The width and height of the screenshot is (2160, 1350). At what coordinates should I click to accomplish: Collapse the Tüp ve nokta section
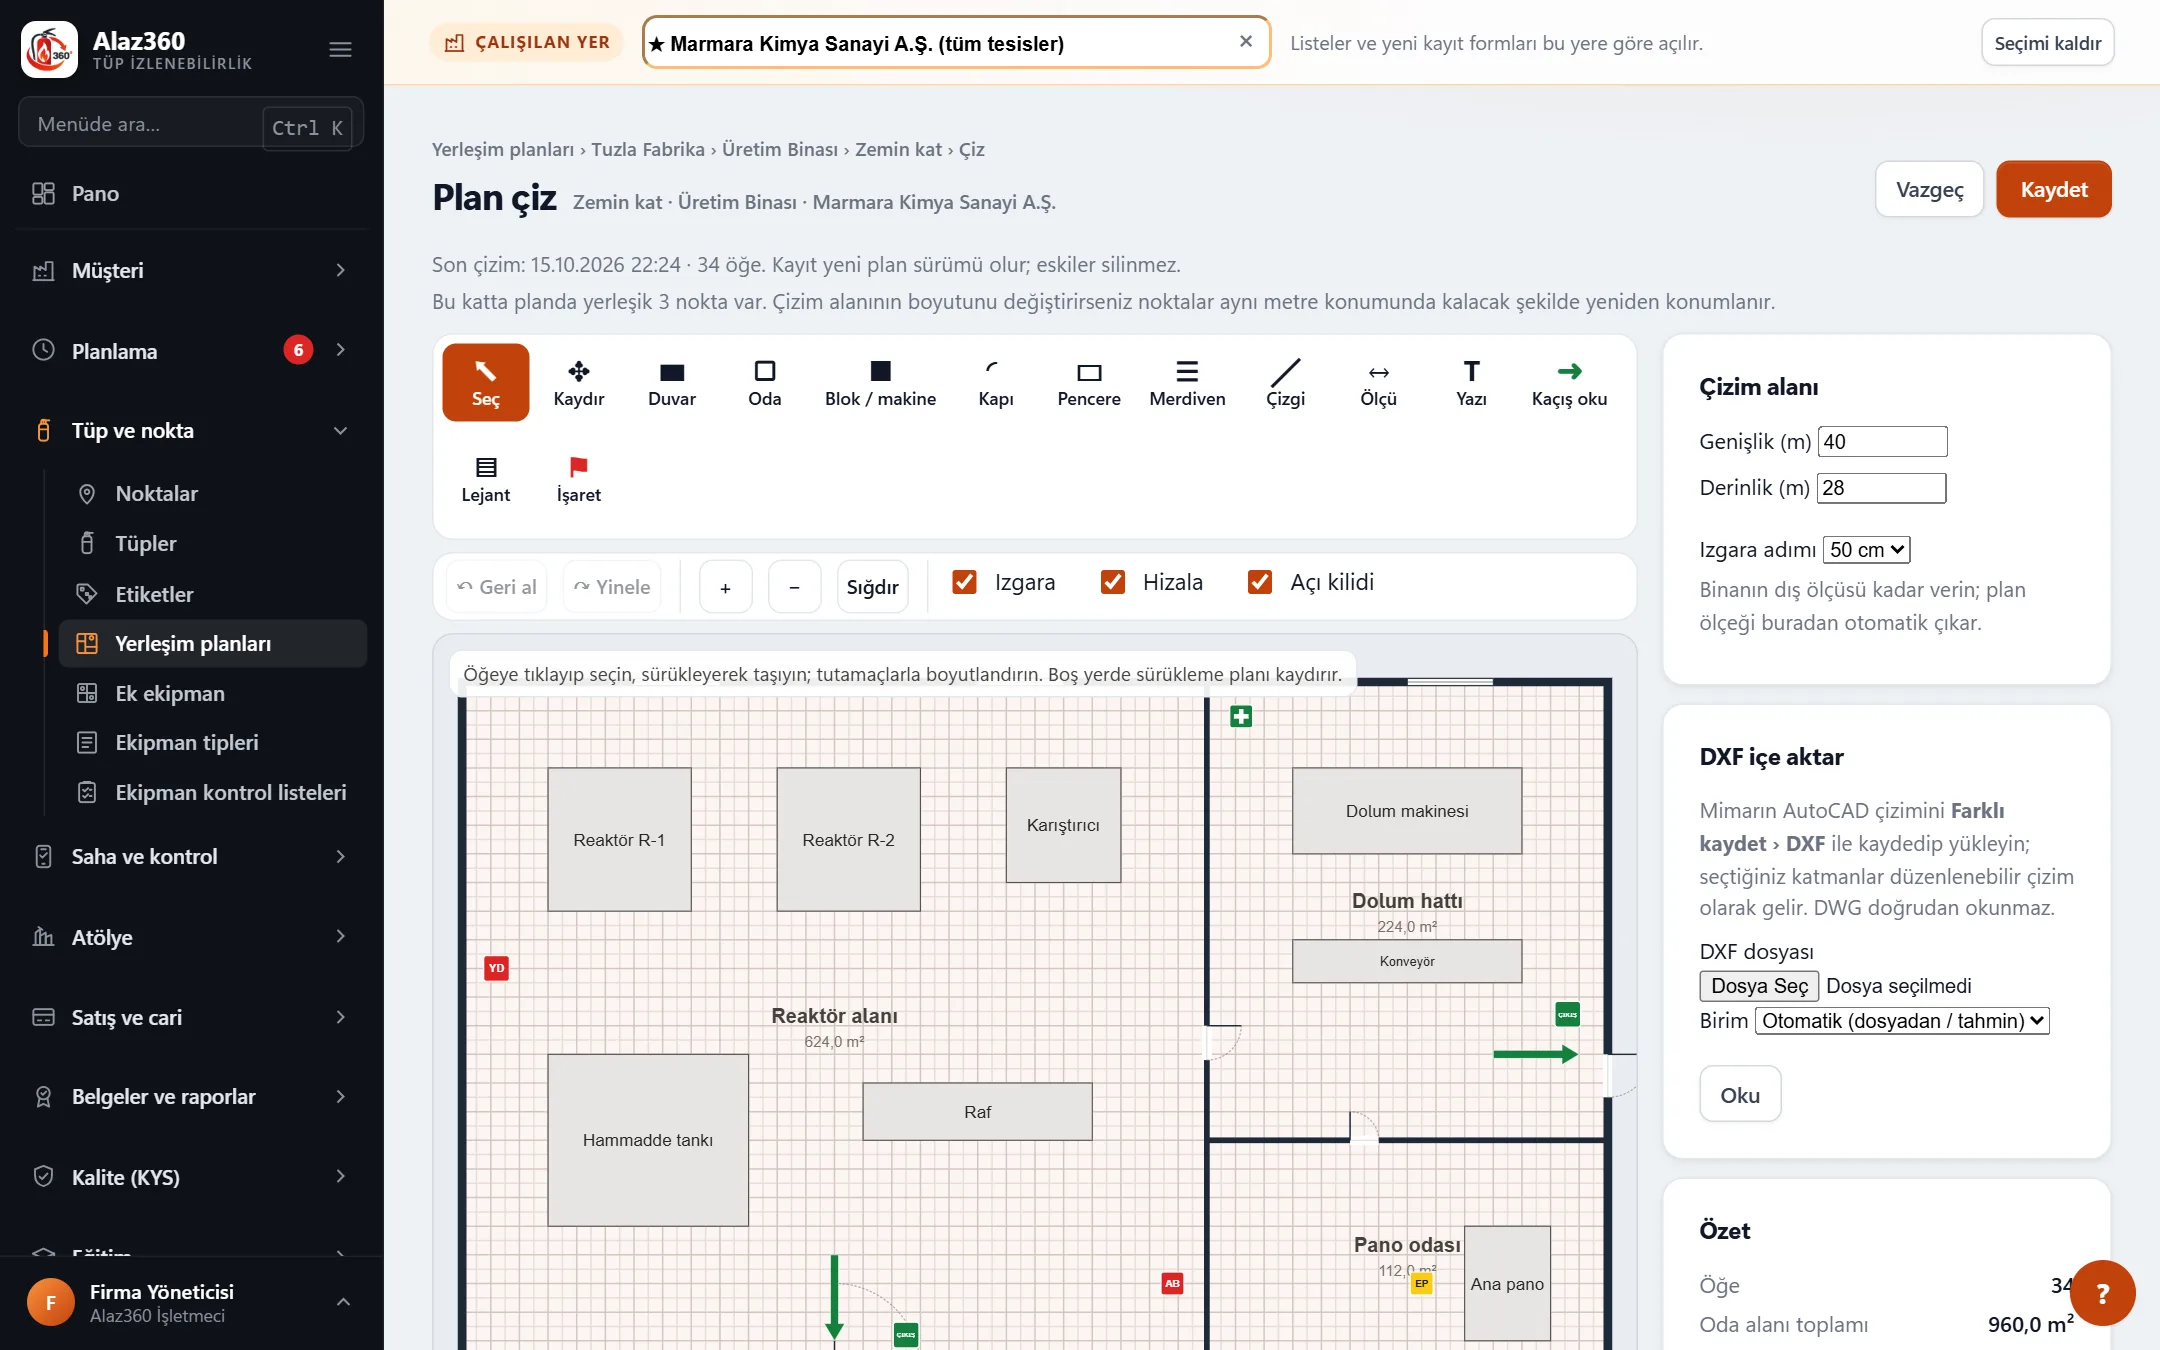pos(191,431)
